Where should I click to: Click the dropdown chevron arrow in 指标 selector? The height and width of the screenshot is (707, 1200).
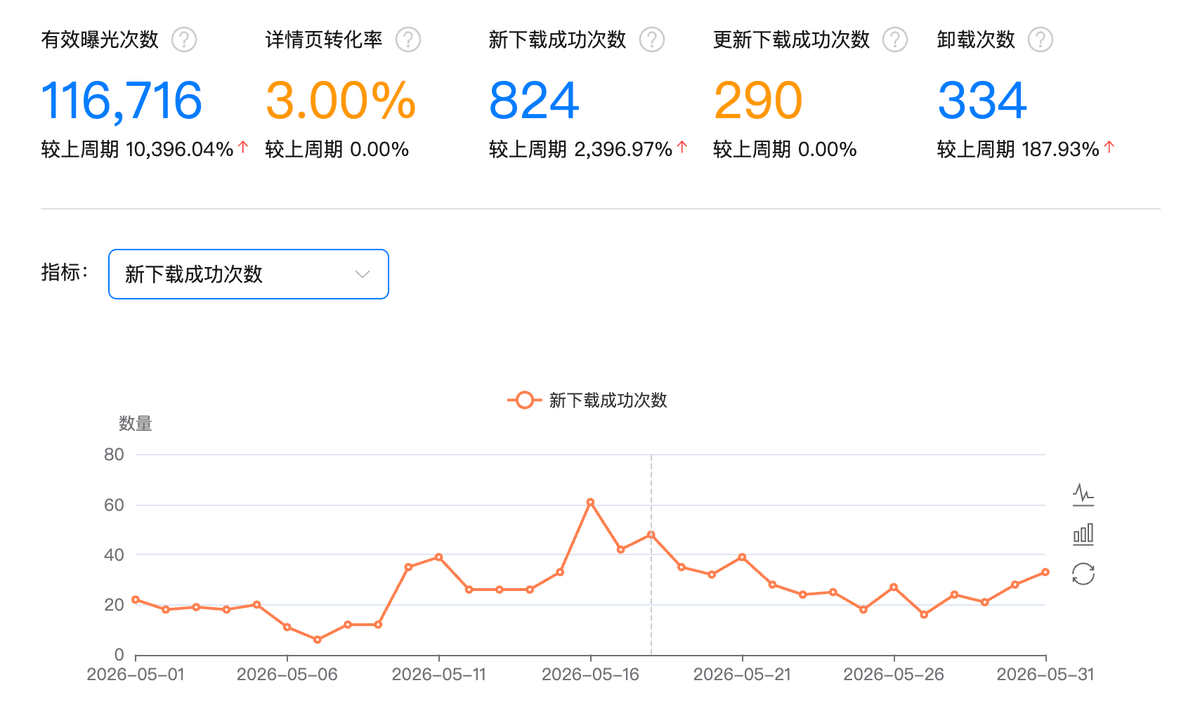(x=363, y=274)
